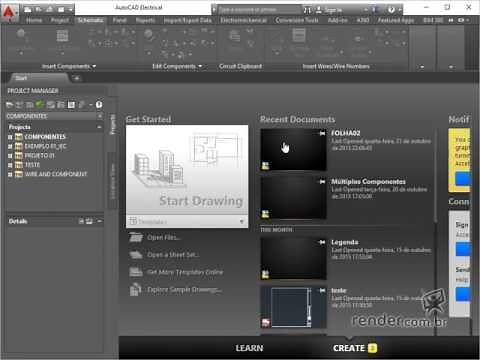Click Get More Templates Online link
Screen dimensions: 480x360
185,272
